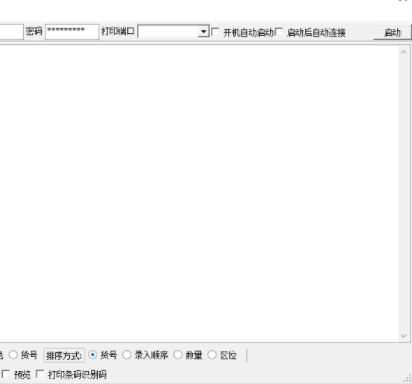The width and height of the screenshot is (412, 384).
Task: Focus the 密码 password field
Action: pos(72,32)
